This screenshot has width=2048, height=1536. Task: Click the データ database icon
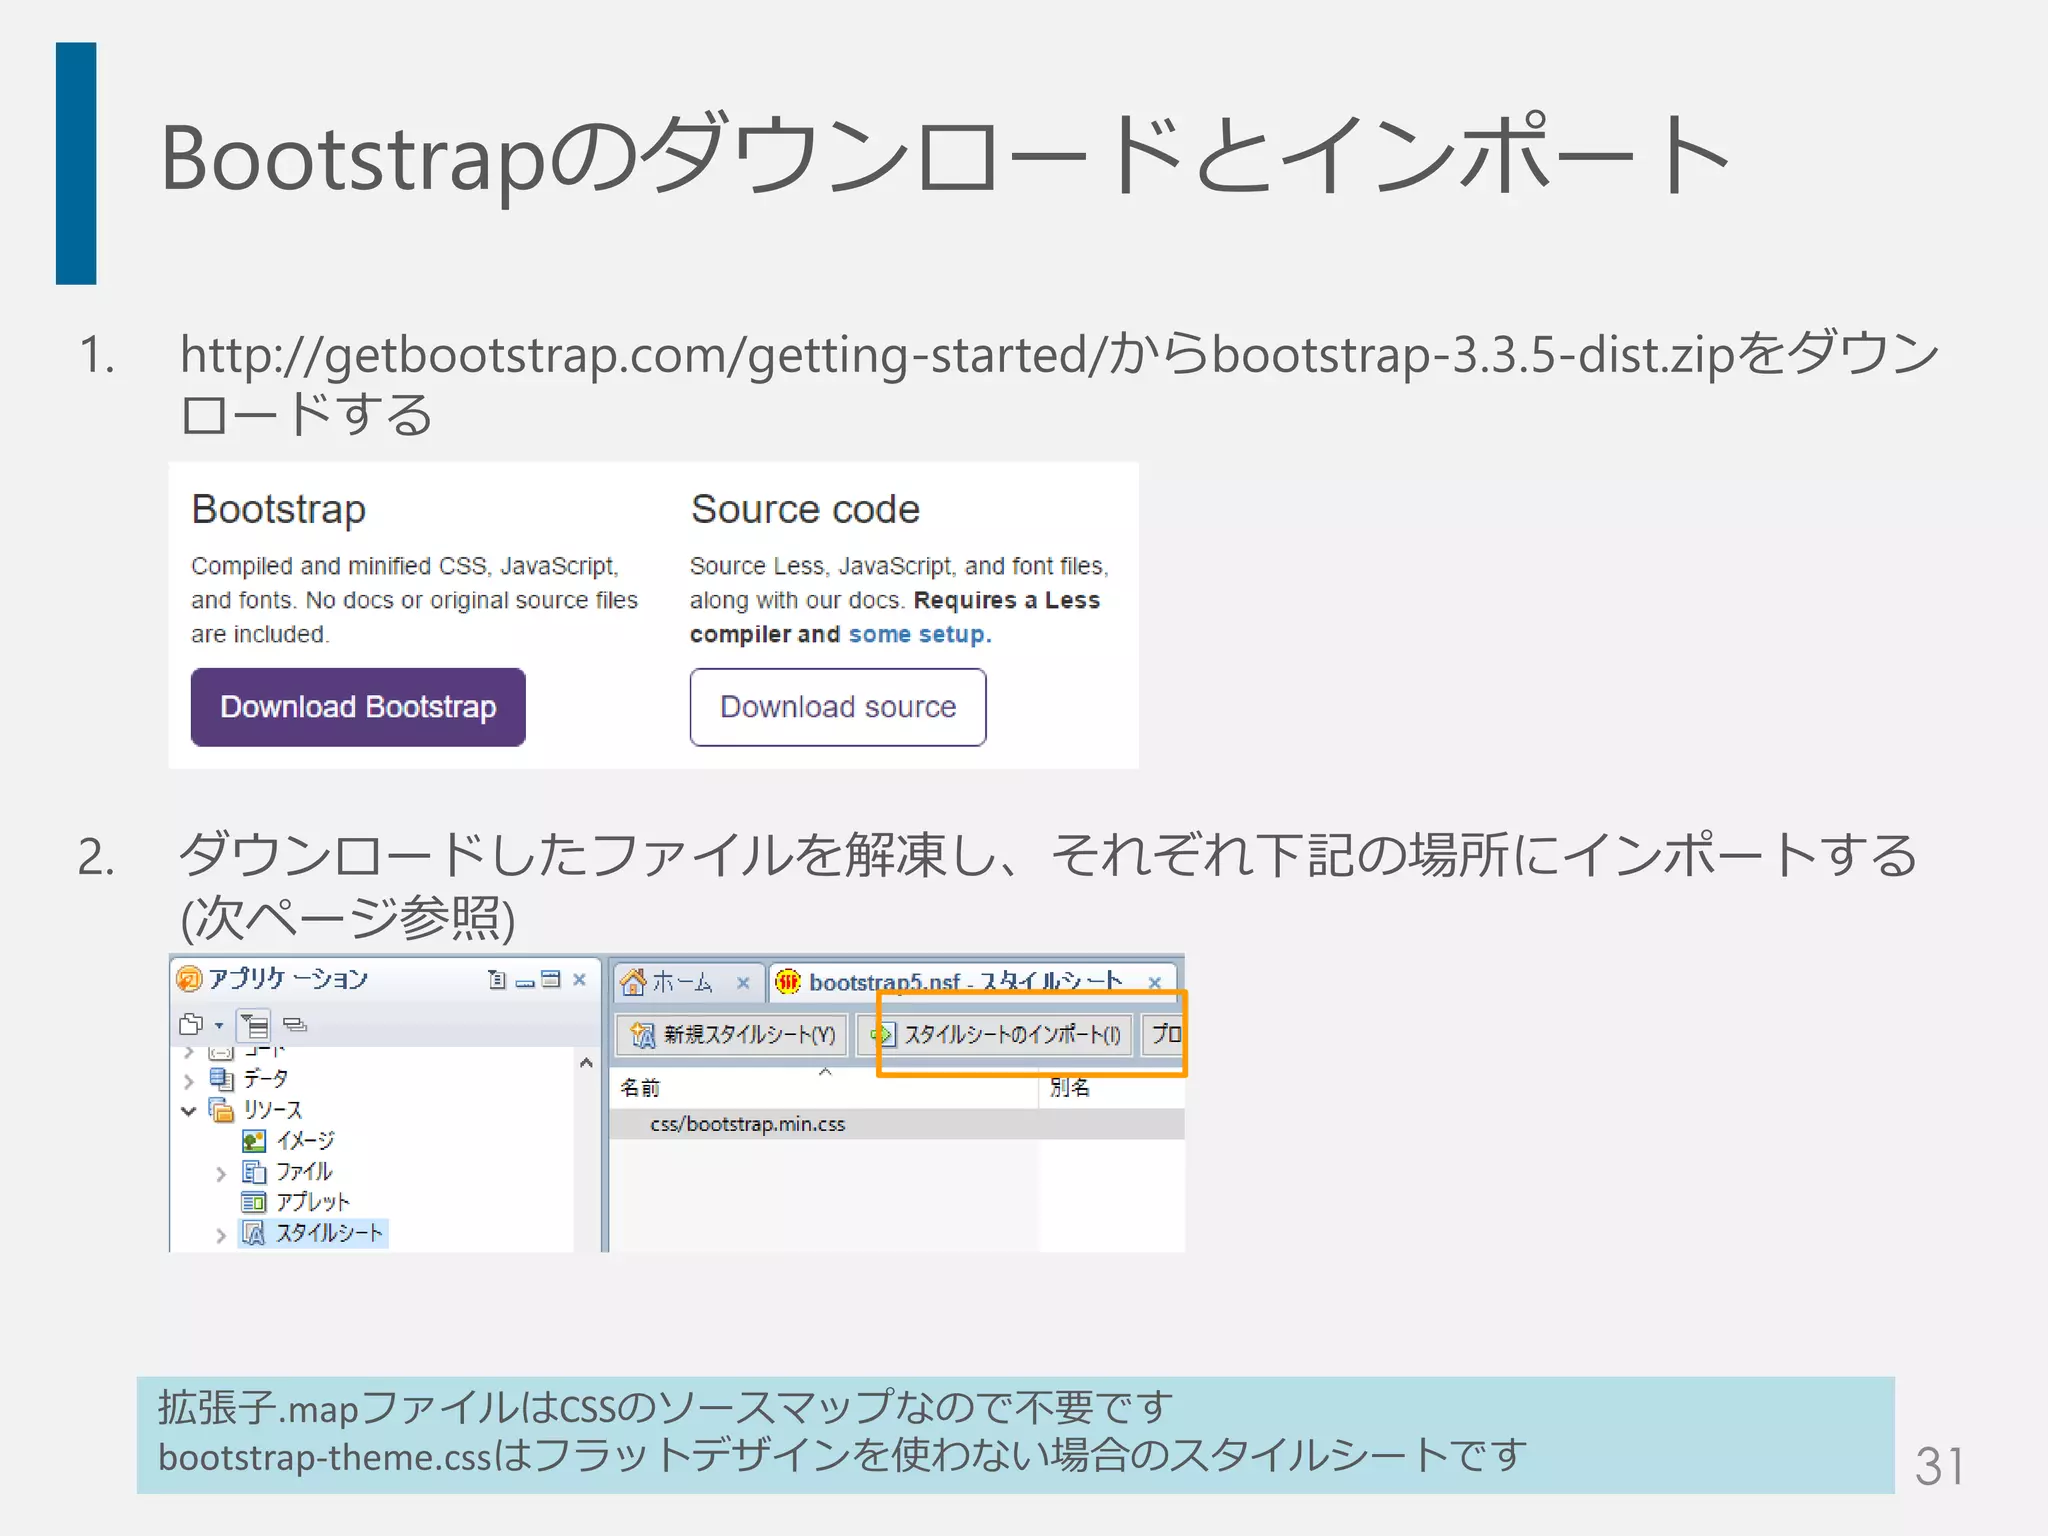click(221, 1079)
